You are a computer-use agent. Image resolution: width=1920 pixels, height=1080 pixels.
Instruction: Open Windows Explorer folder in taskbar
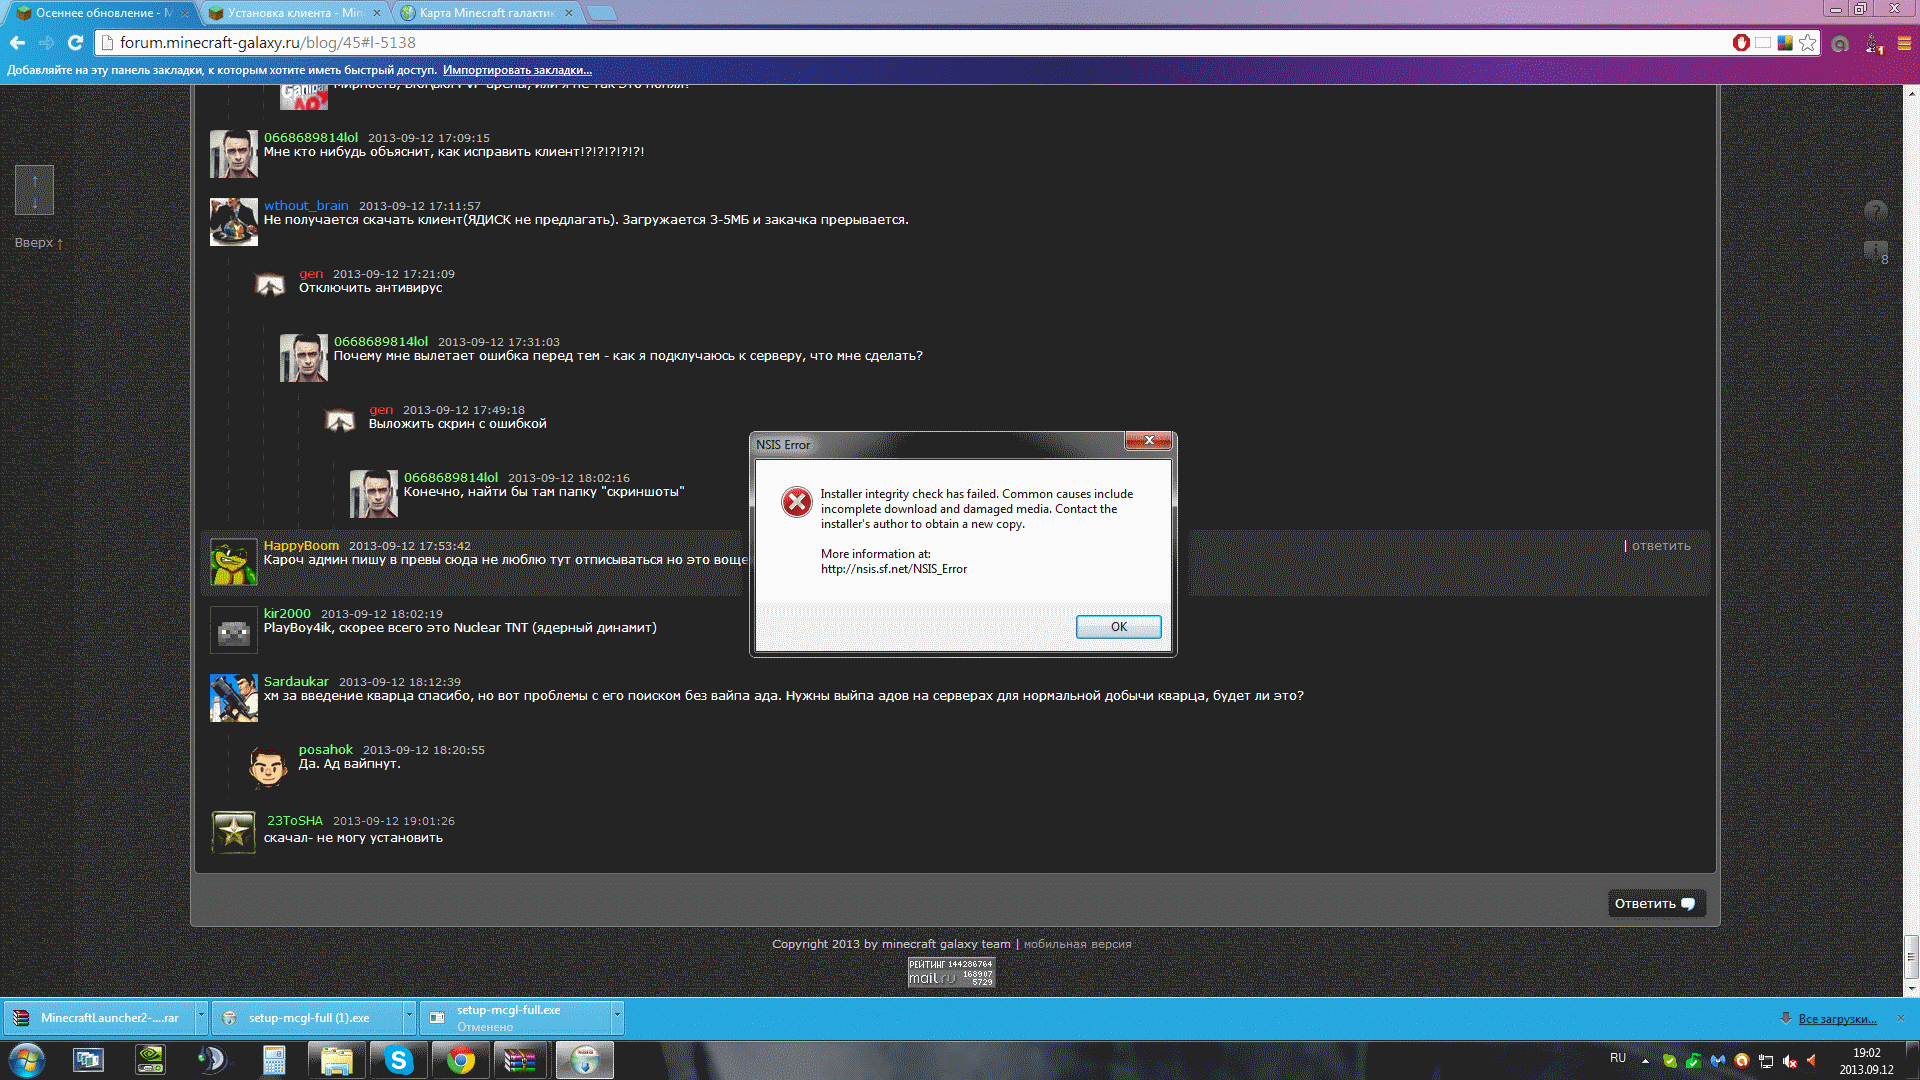(x=336, y=1060)
